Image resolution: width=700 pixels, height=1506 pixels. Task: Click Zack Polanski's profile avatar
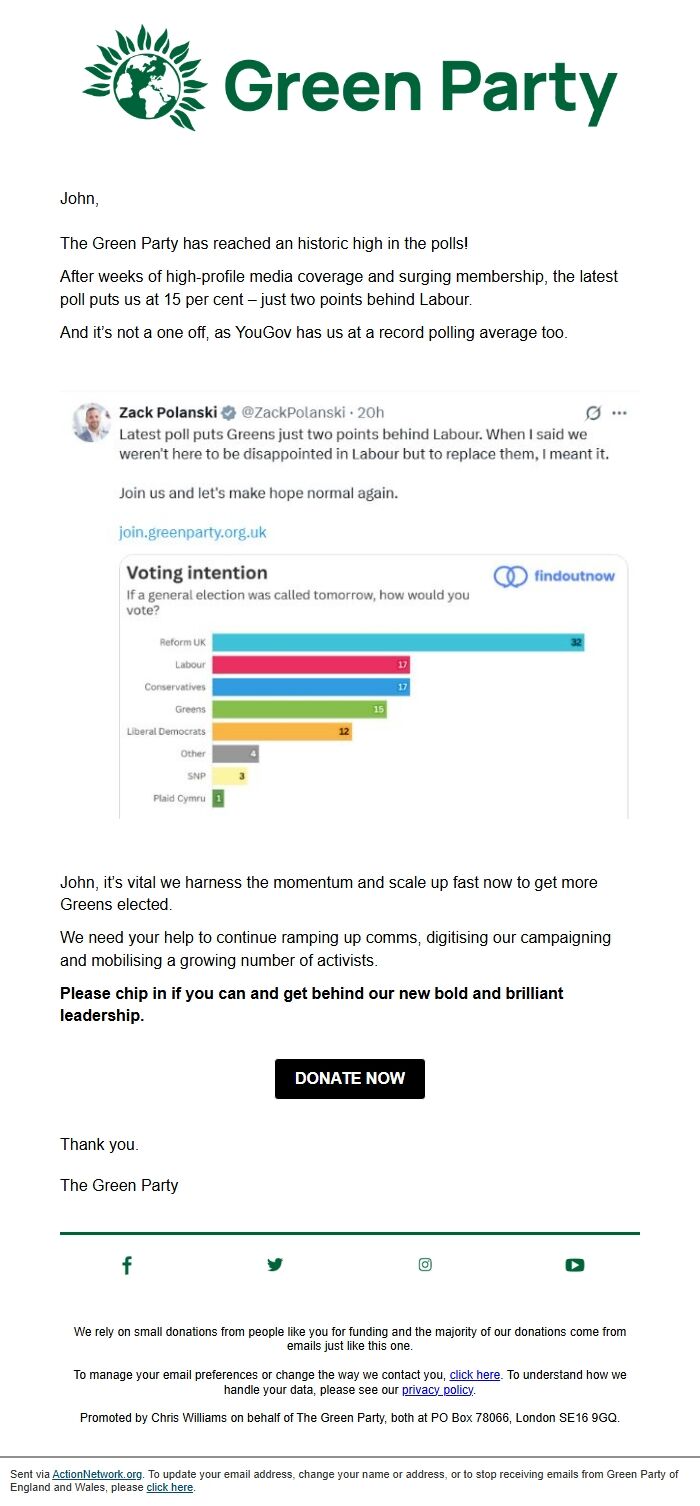pyautogui.click(x=91, y=421)
